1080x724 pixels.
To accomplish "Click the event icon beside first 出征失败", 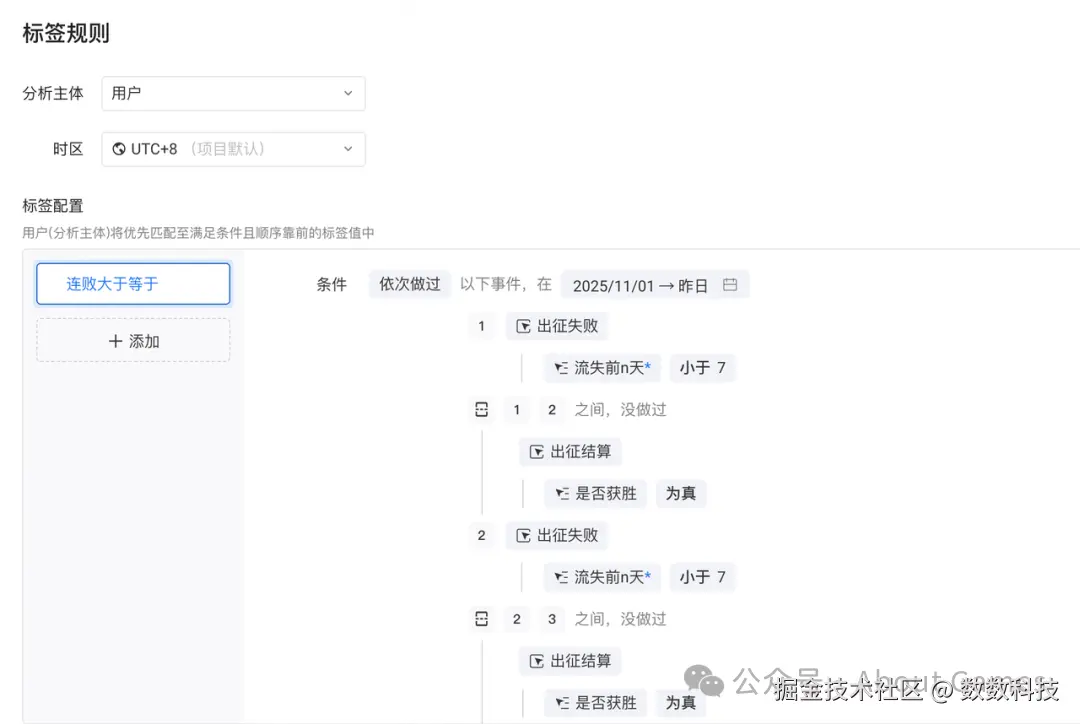I will click(525, 325).
